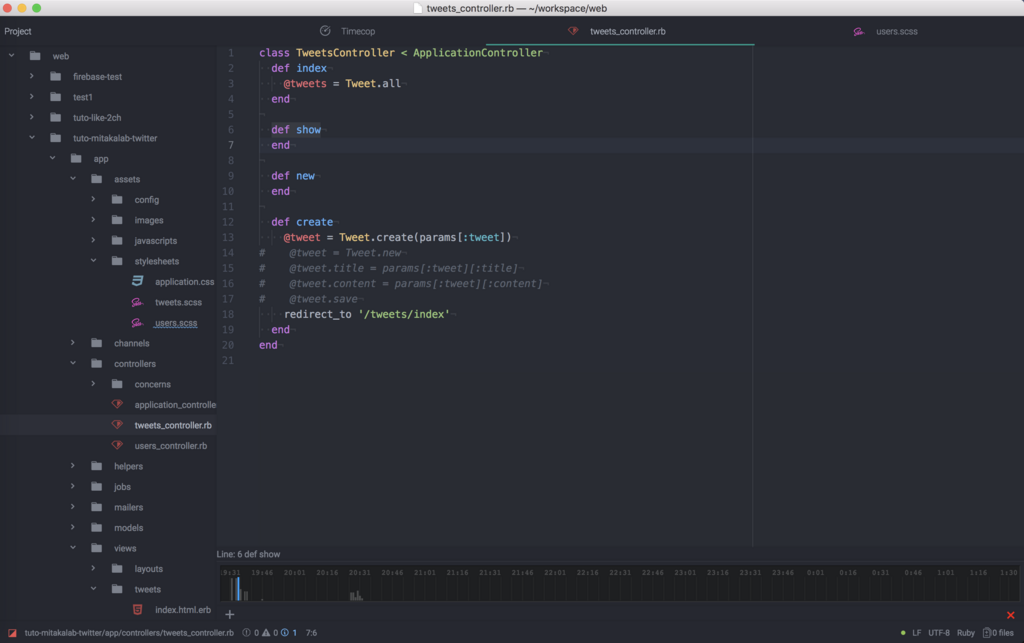Click the Project panel header
1024x643 pixels.
[18, 31]
